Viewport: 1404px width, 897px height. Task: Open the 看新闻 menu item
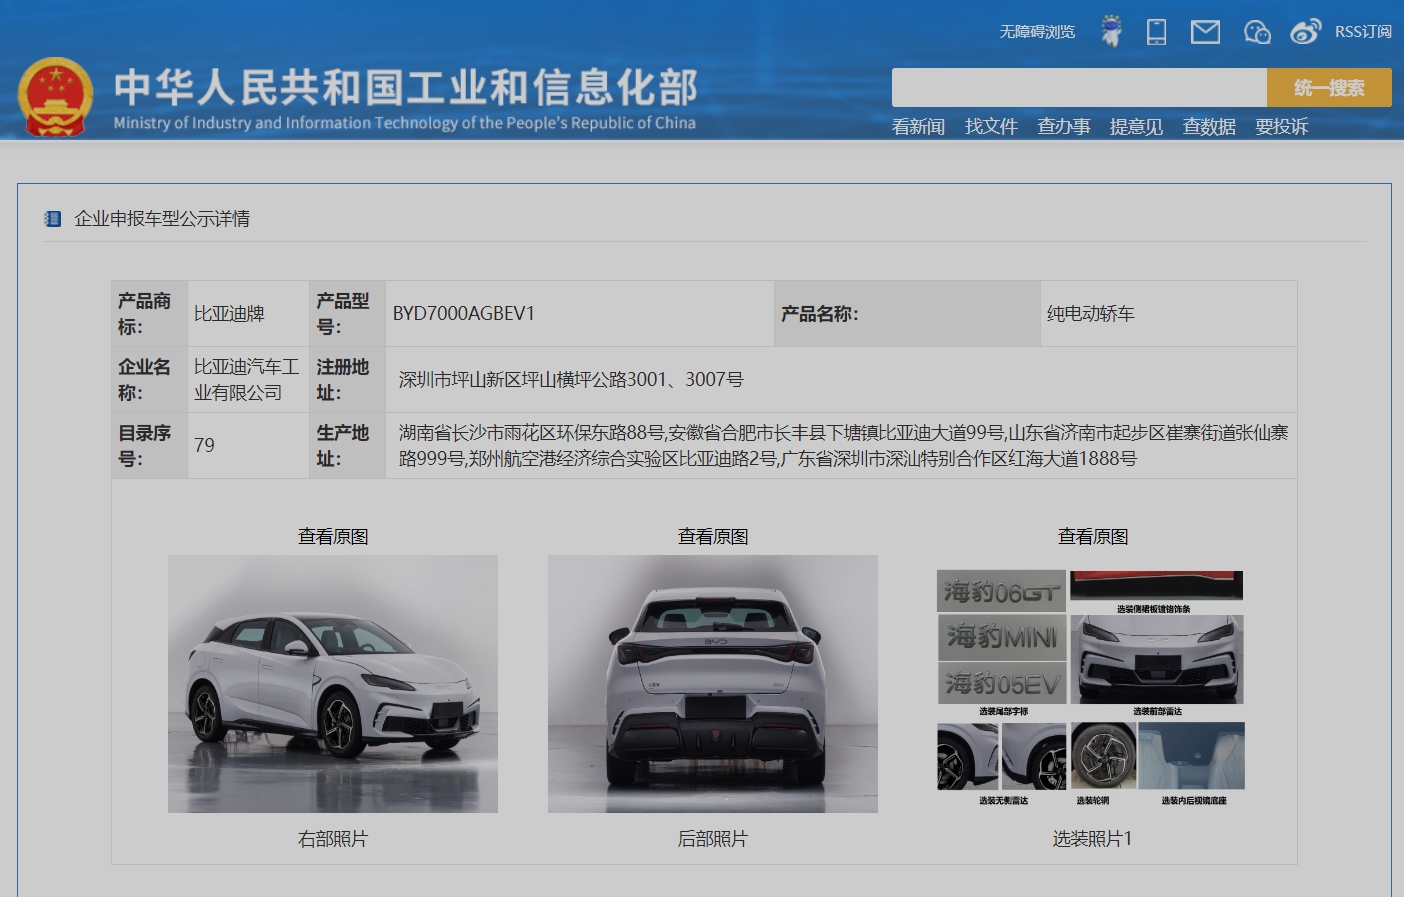[x=918, y=127]
